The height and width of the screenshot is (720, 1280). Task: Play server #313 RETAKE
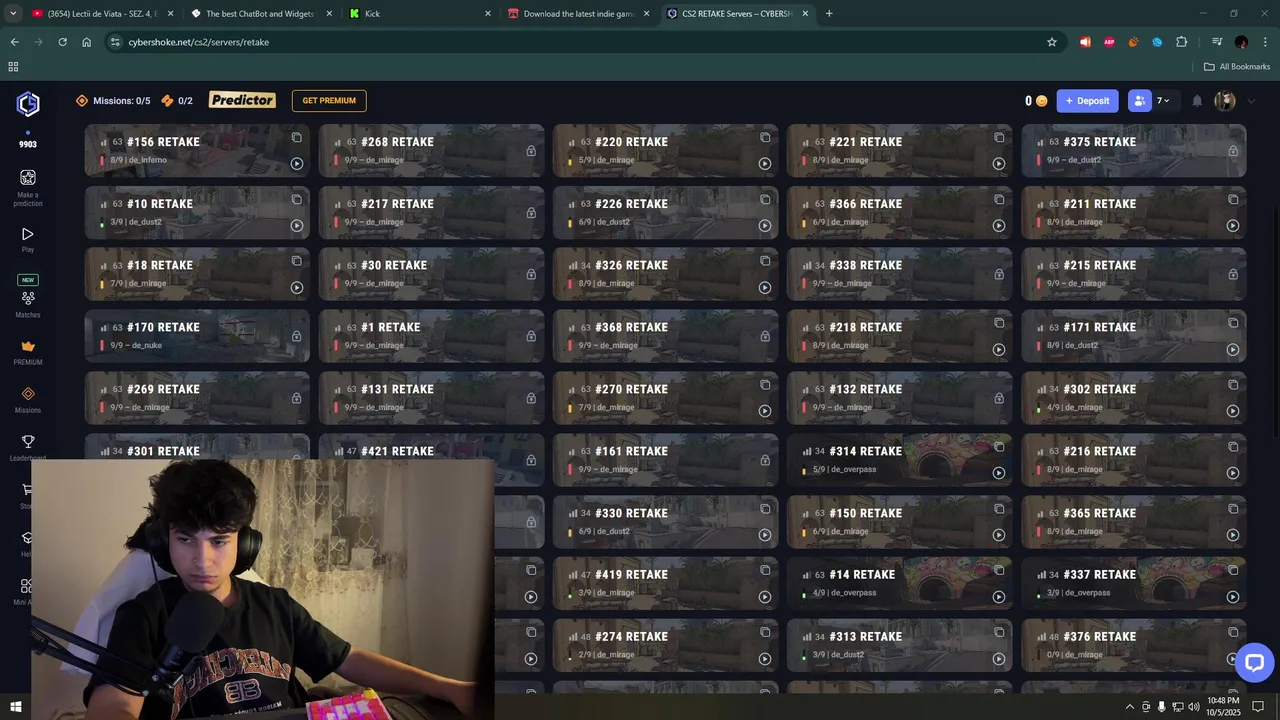(999, 659)
